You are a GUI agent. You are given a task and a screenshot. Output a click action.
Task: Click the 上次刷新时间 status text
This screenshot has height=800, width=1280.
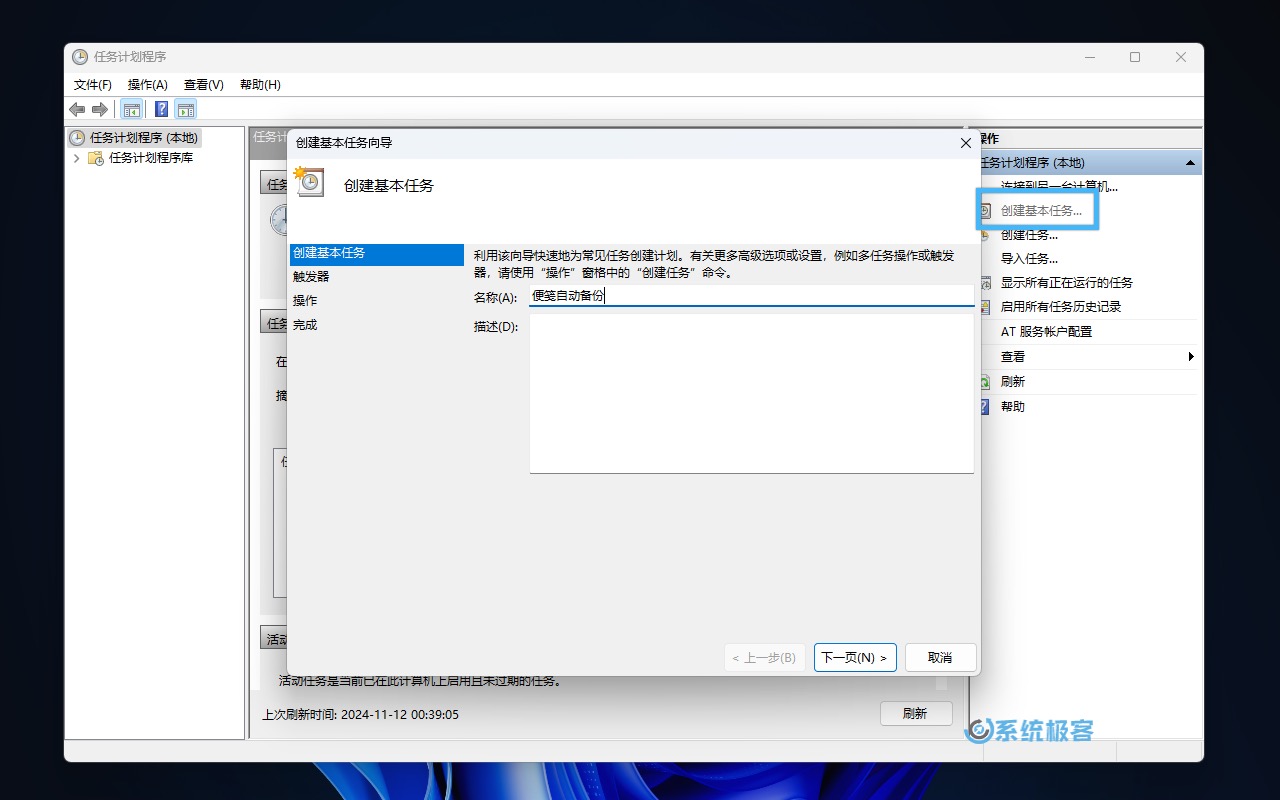[360, 715]
